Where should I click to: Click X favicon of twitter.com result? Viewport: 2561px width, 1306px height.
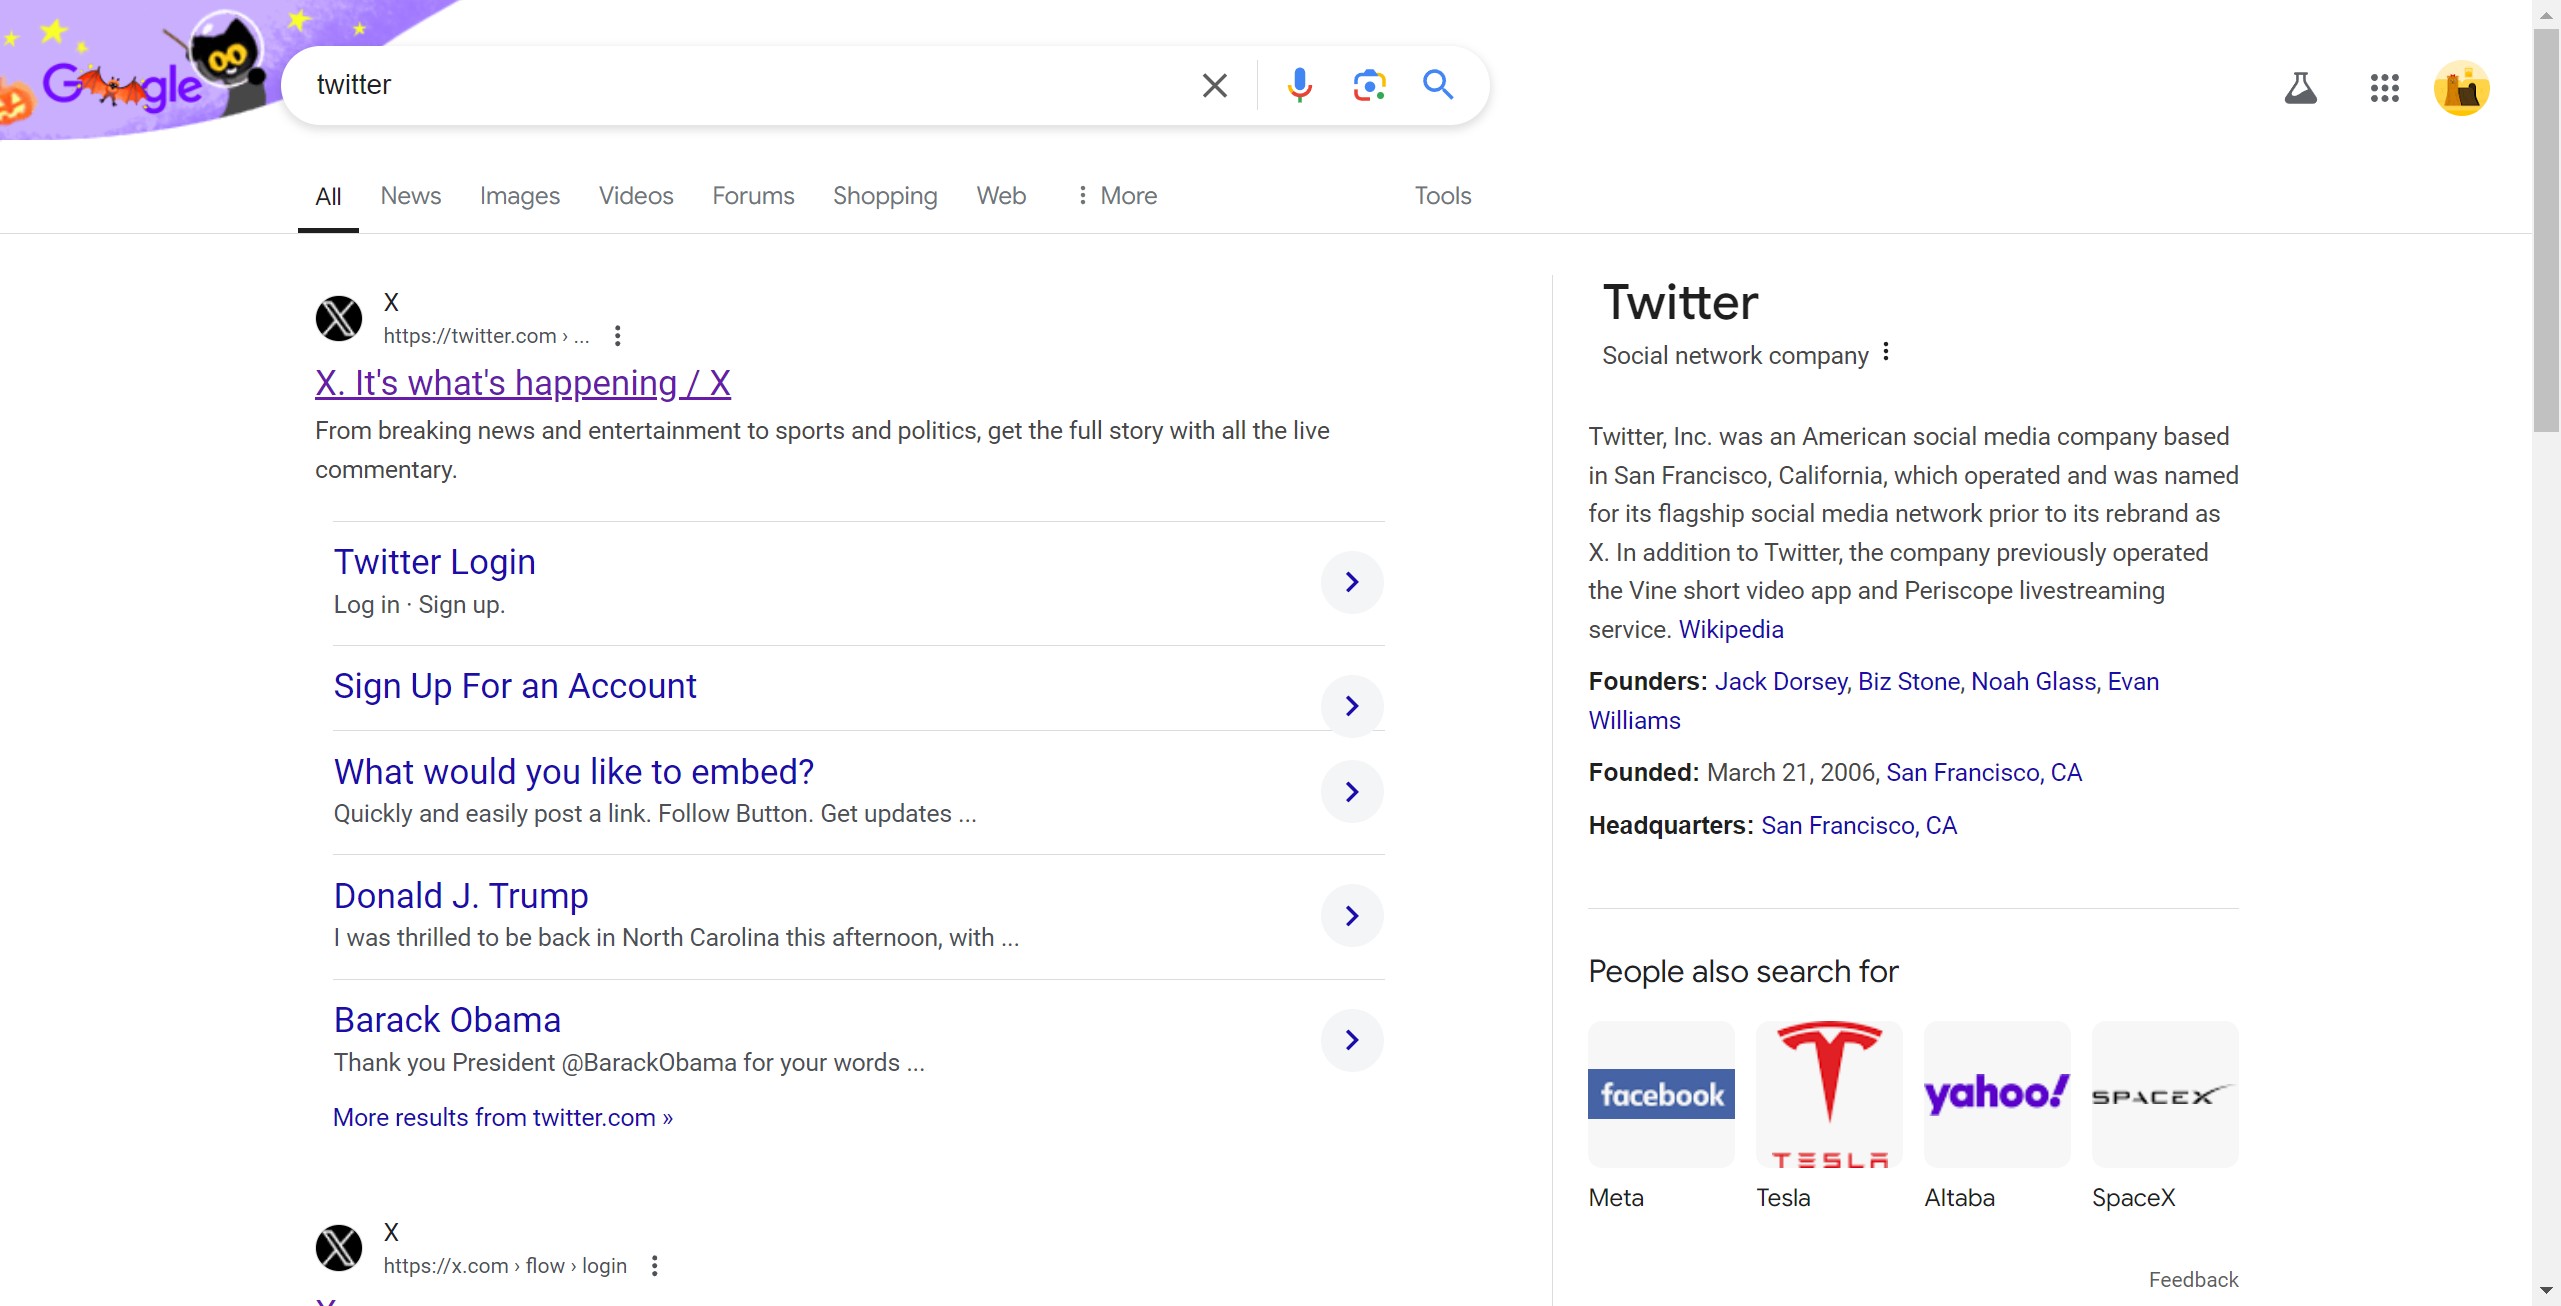click(339, 318)
